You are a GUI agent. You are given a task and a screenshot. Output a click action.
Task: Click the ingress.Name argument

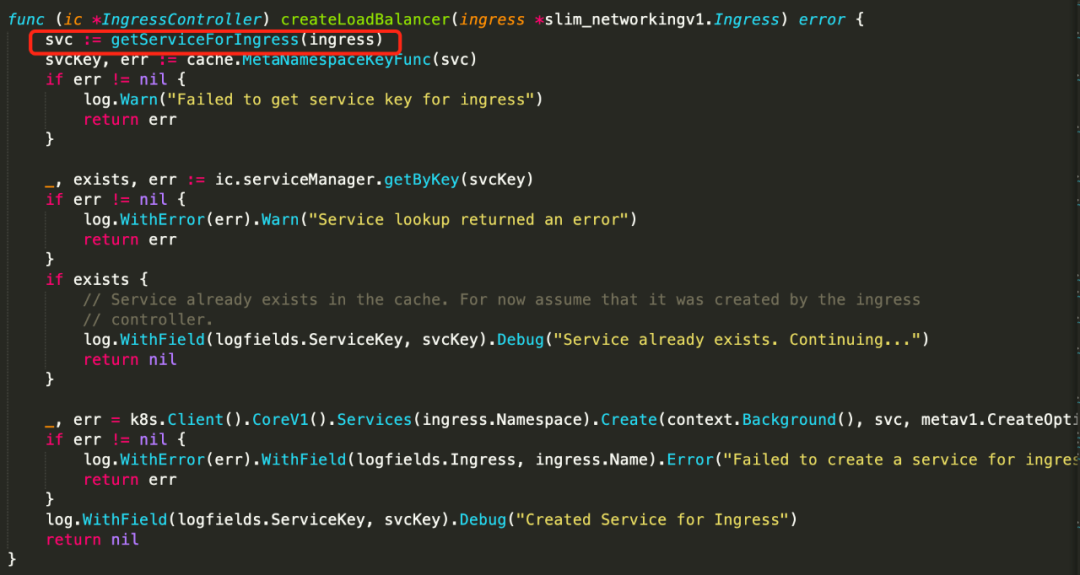[590, 459]
